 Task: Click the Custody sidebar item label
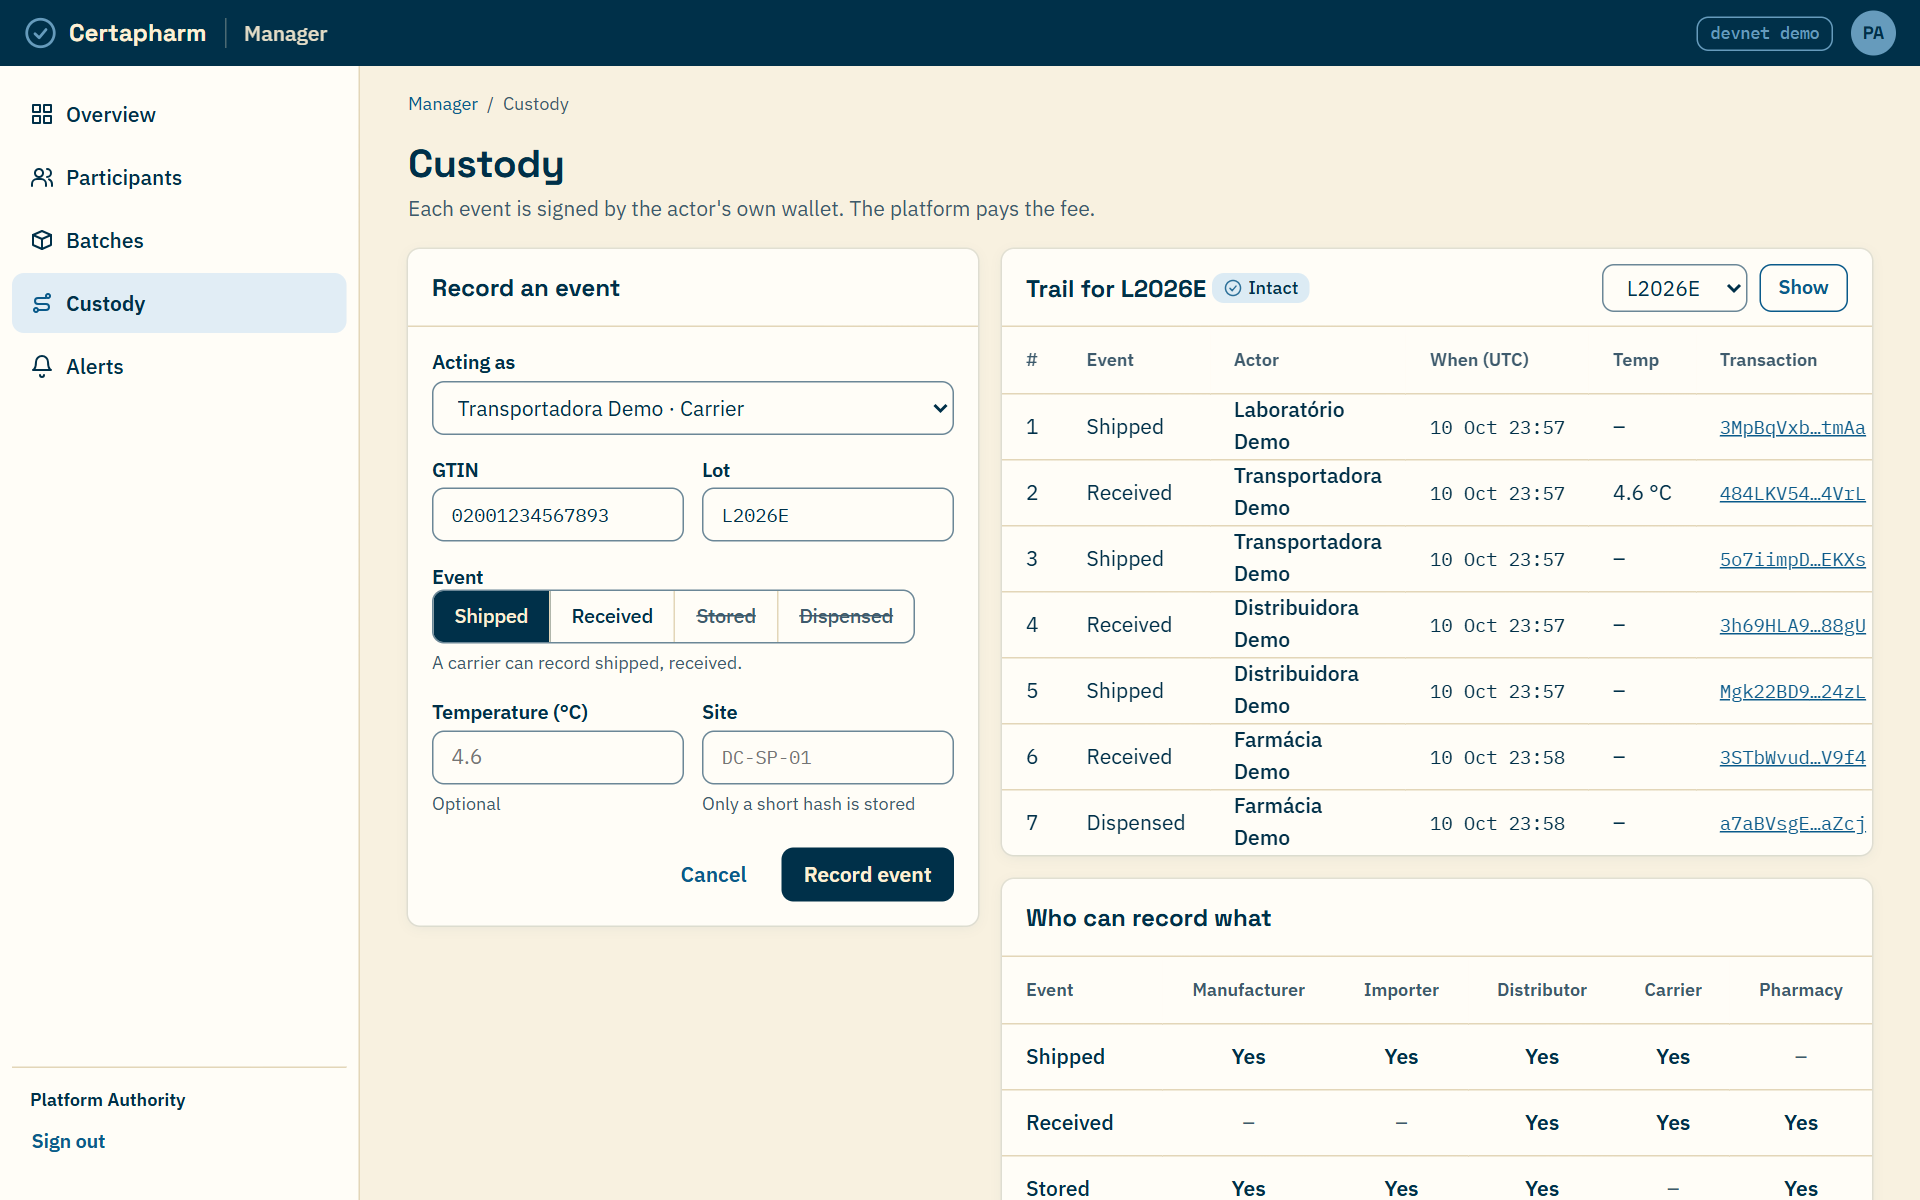(x=106, y=303)
